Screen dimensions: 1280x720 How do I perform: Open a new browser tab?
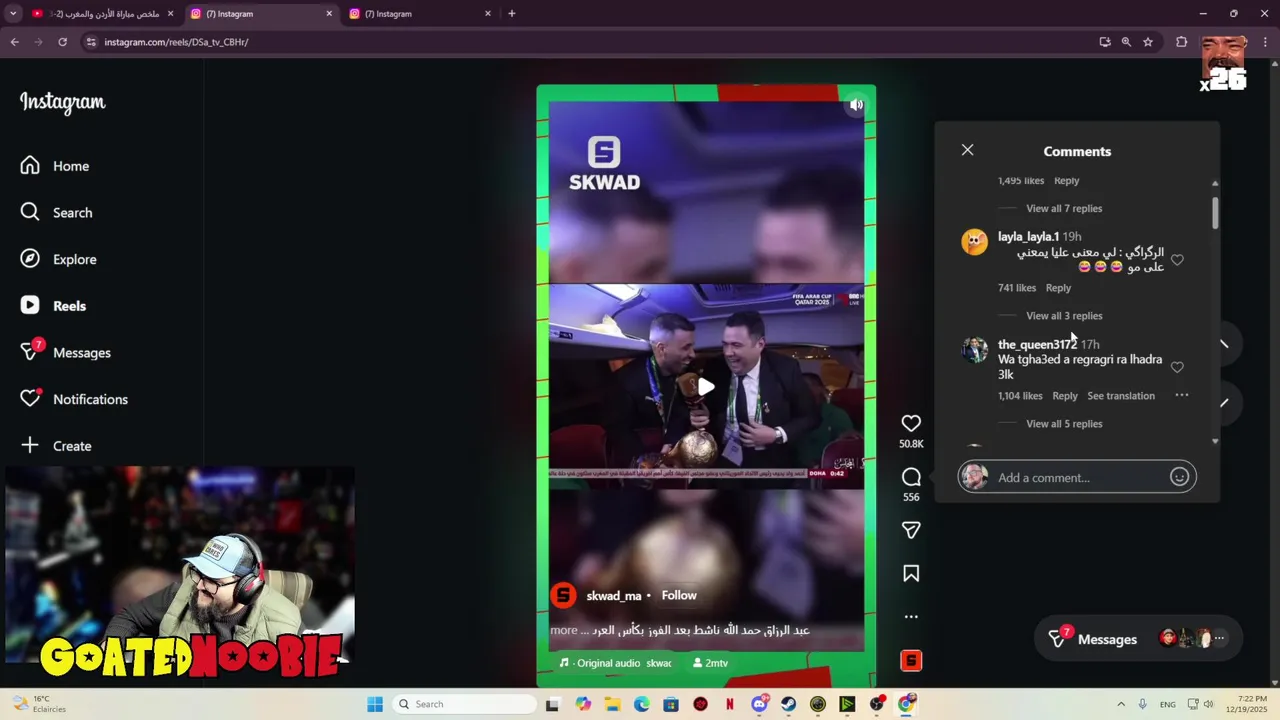coord(511,14)
